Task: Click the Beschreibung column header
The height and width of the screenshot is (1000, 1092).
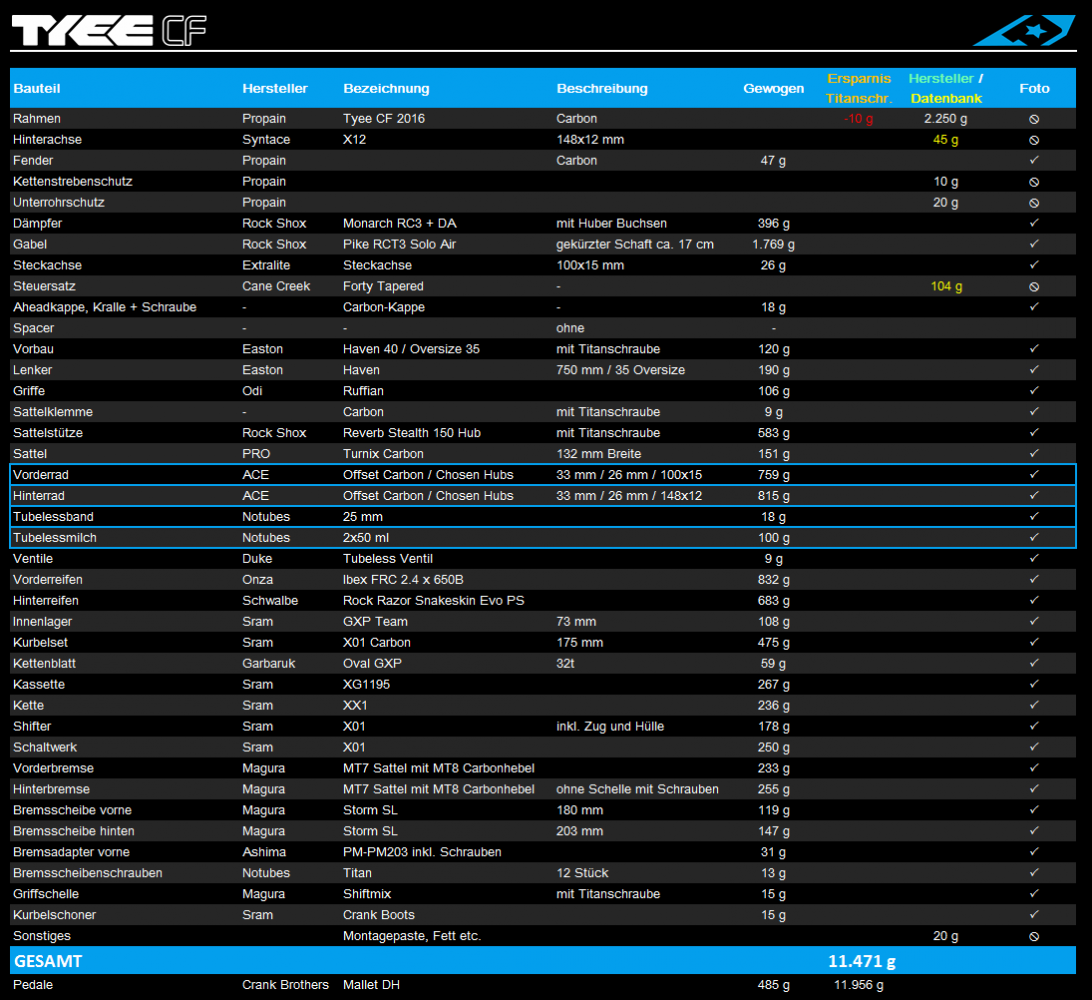Action: (x=602, y=88)
